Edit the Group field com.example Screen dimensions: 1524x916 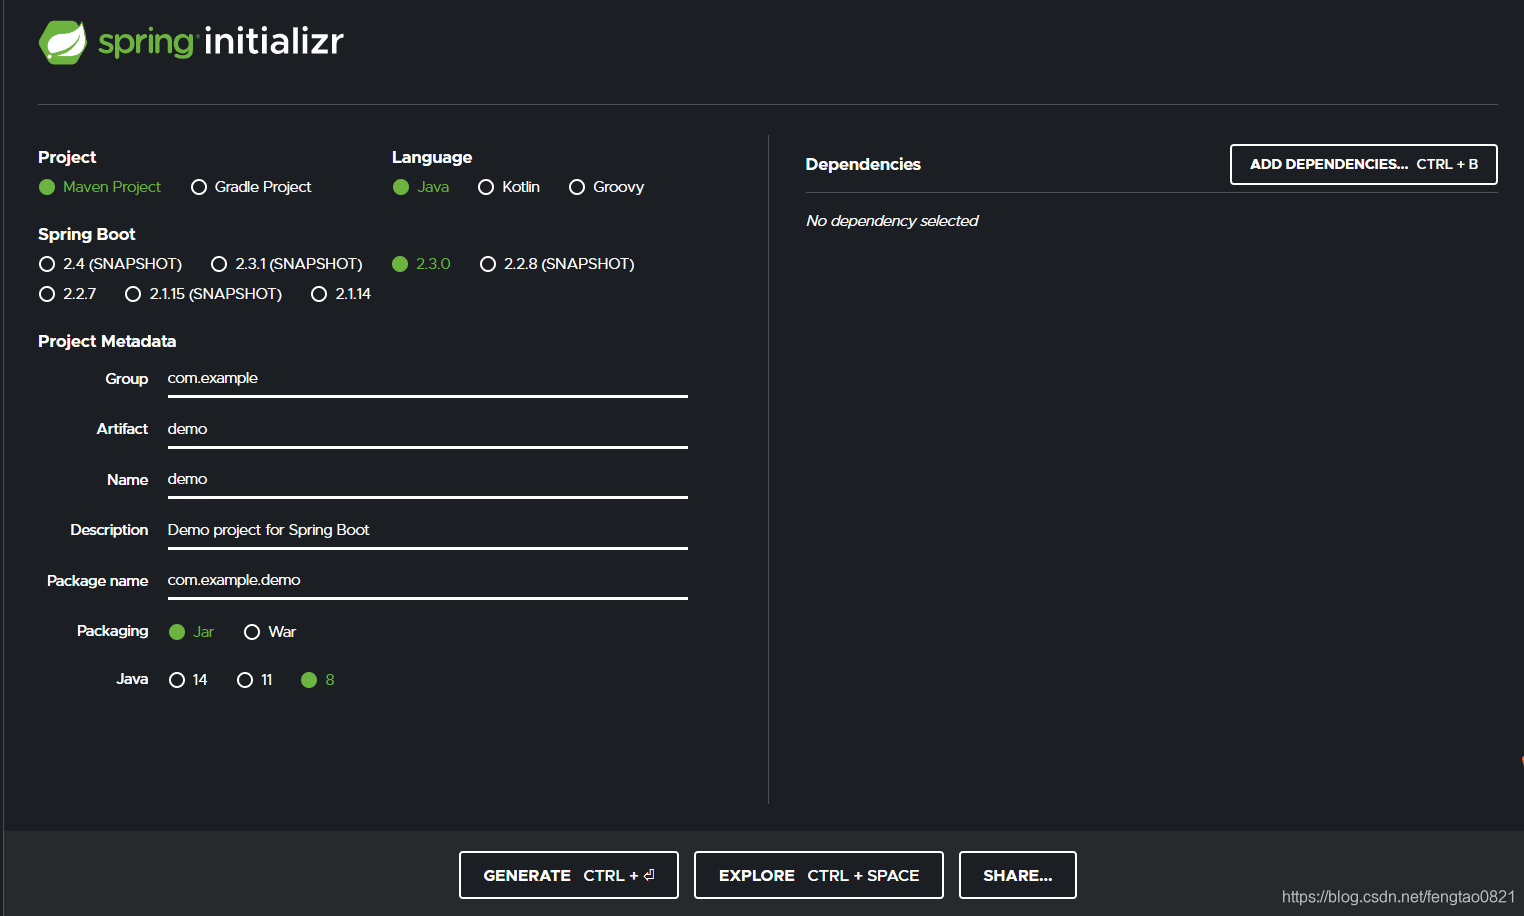coord(427,379)
